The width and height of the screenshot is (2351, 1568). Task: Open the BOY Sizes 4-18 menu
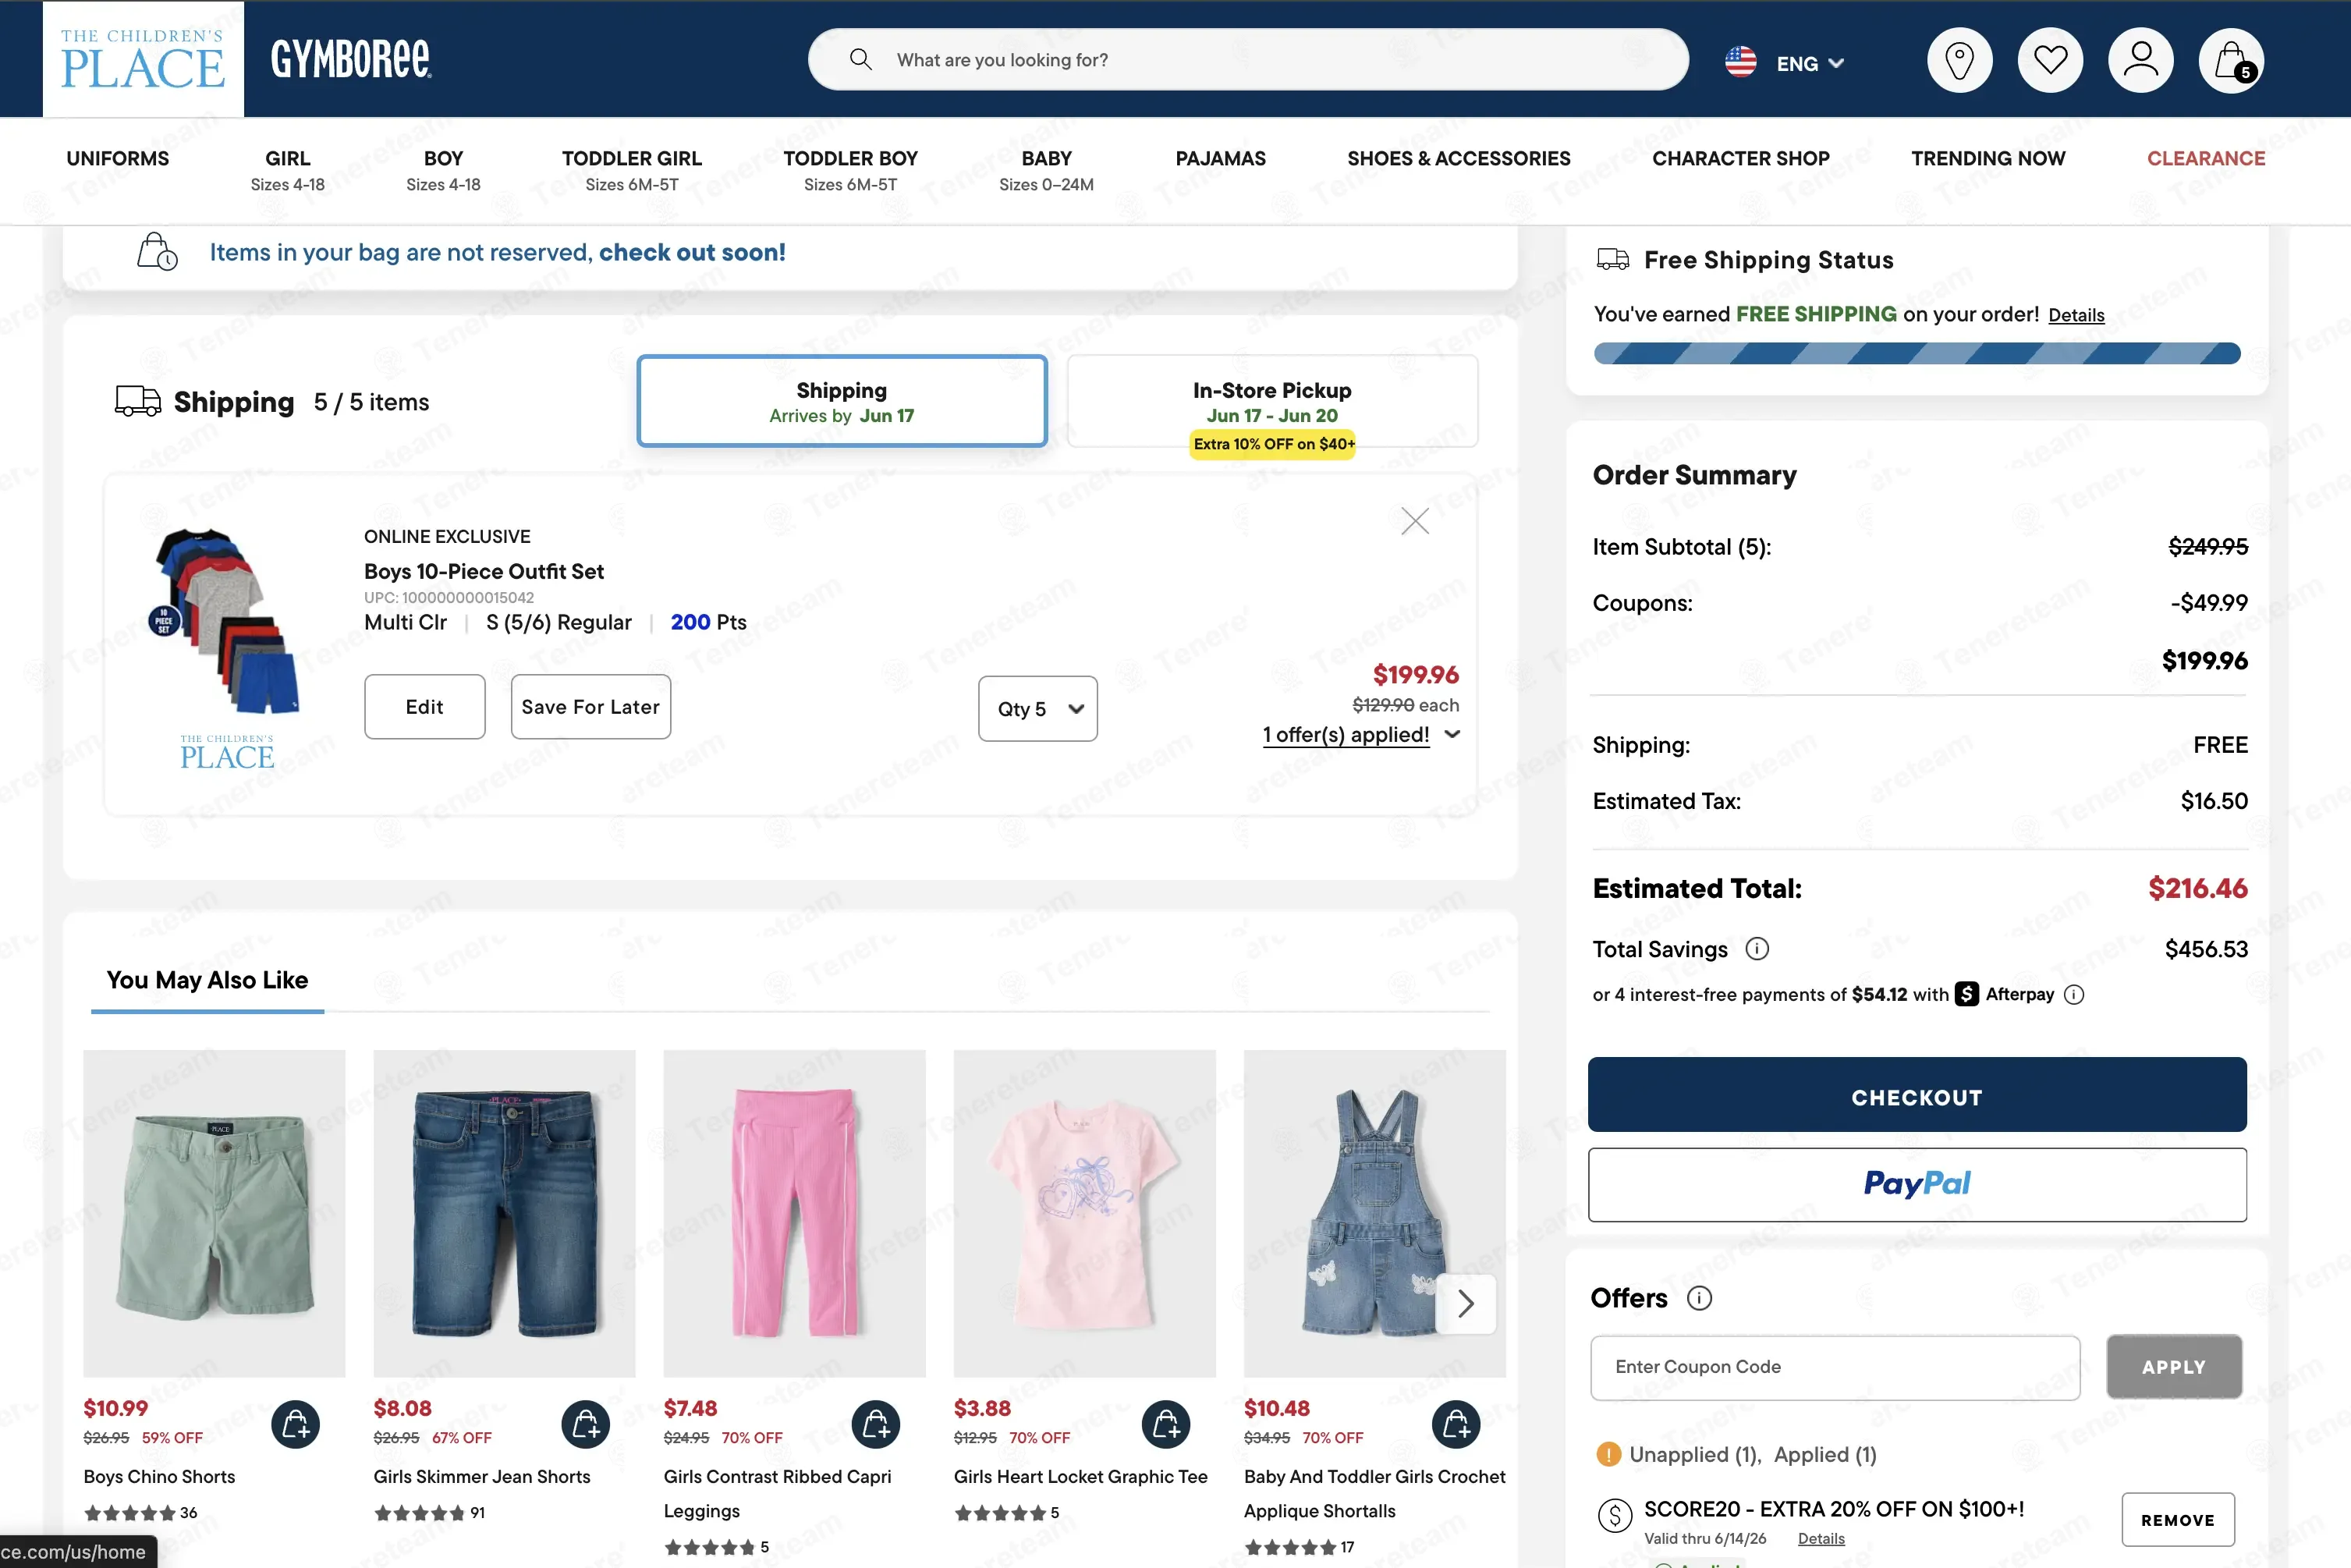(443, 170)
